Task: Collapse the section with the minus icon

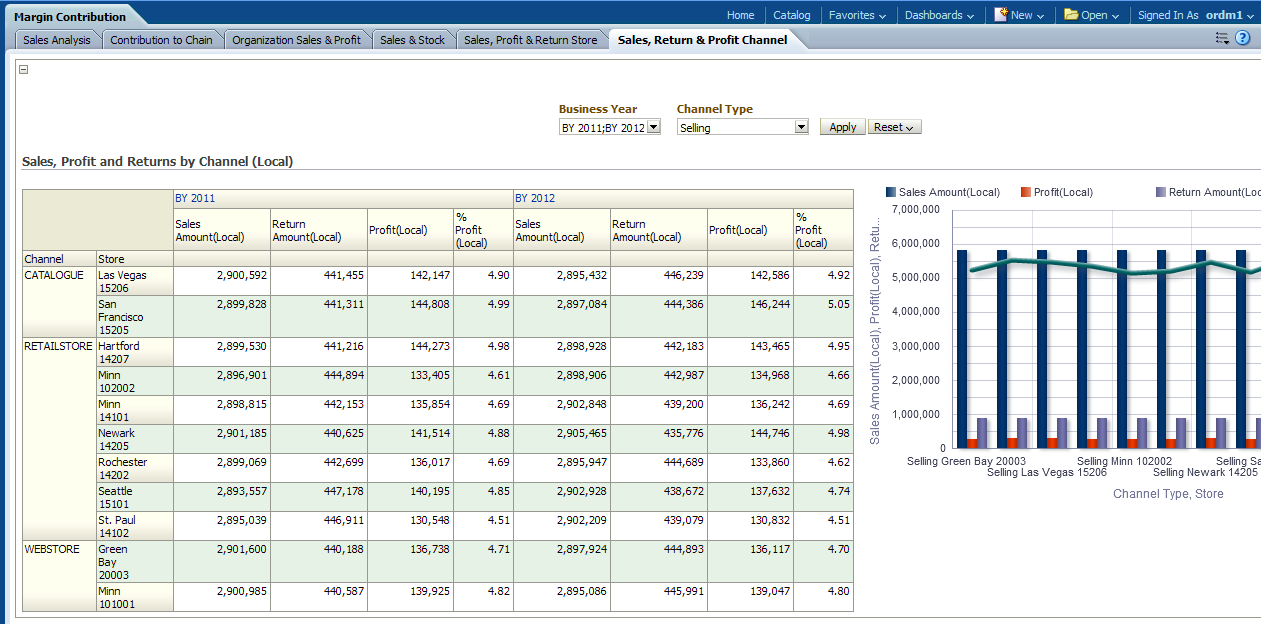Action: pos(24,70)
